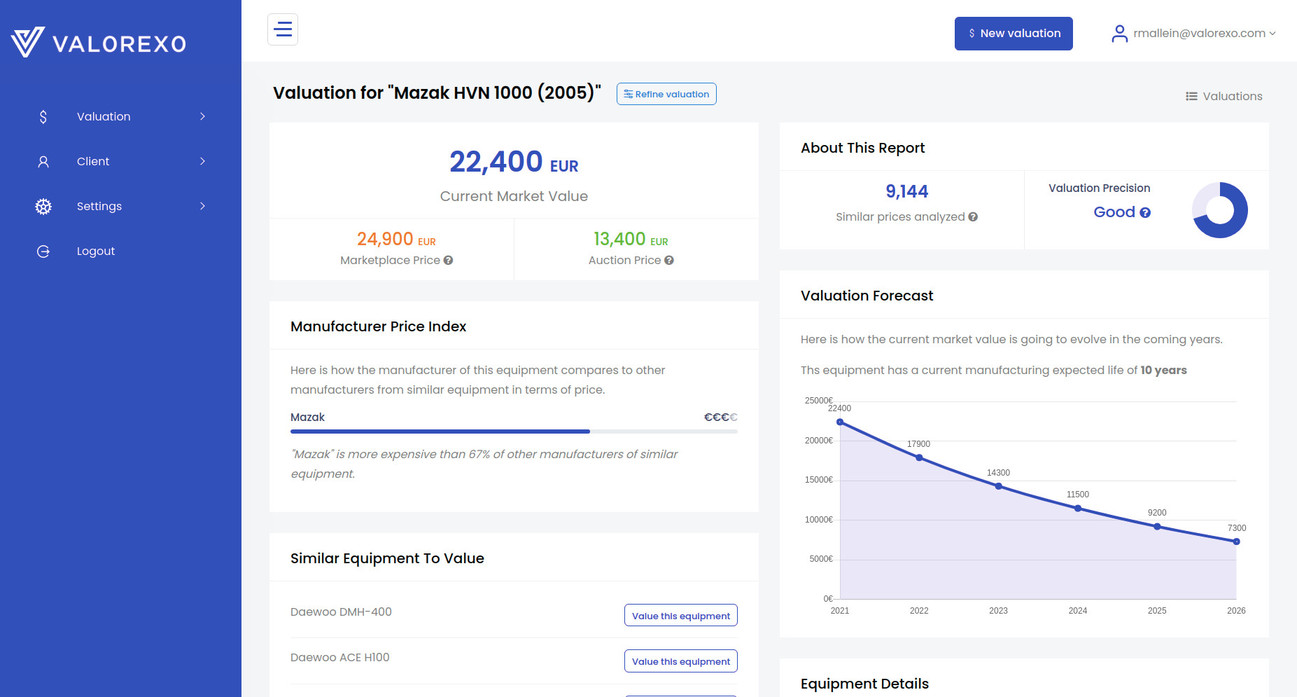Click the page title 'Valuation for Mazak HVN 1000 (2005)'
Image resolution: width=1297 pixels, height=697 pixels.
tap(437, 93)
